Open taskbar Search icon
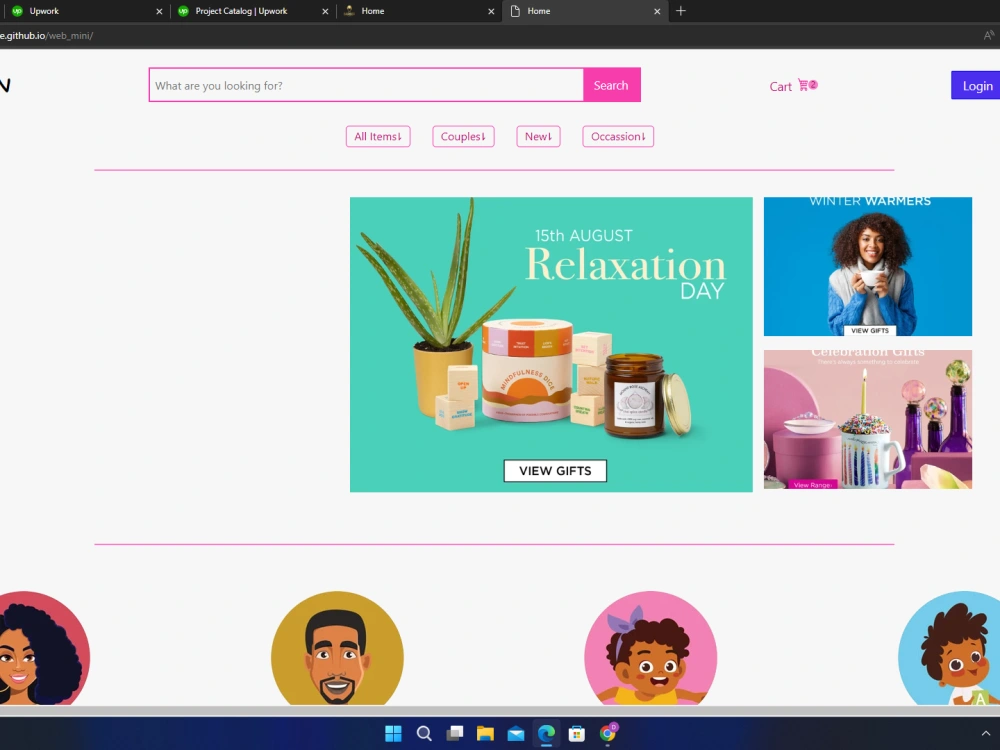Viewport: 1000px width, 750px height. [424, 733]
